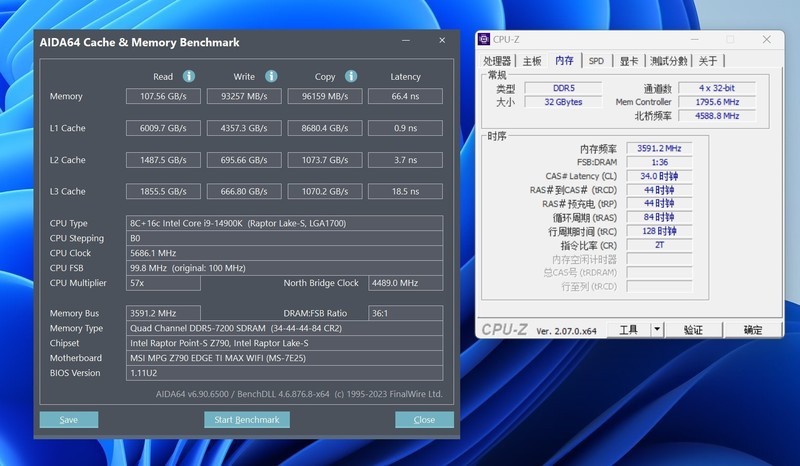Switch to the 处理器 tab in CPU-Z
Image resolution: width=800 pixels, height=466 pixels.
click(x=496, y=61)
